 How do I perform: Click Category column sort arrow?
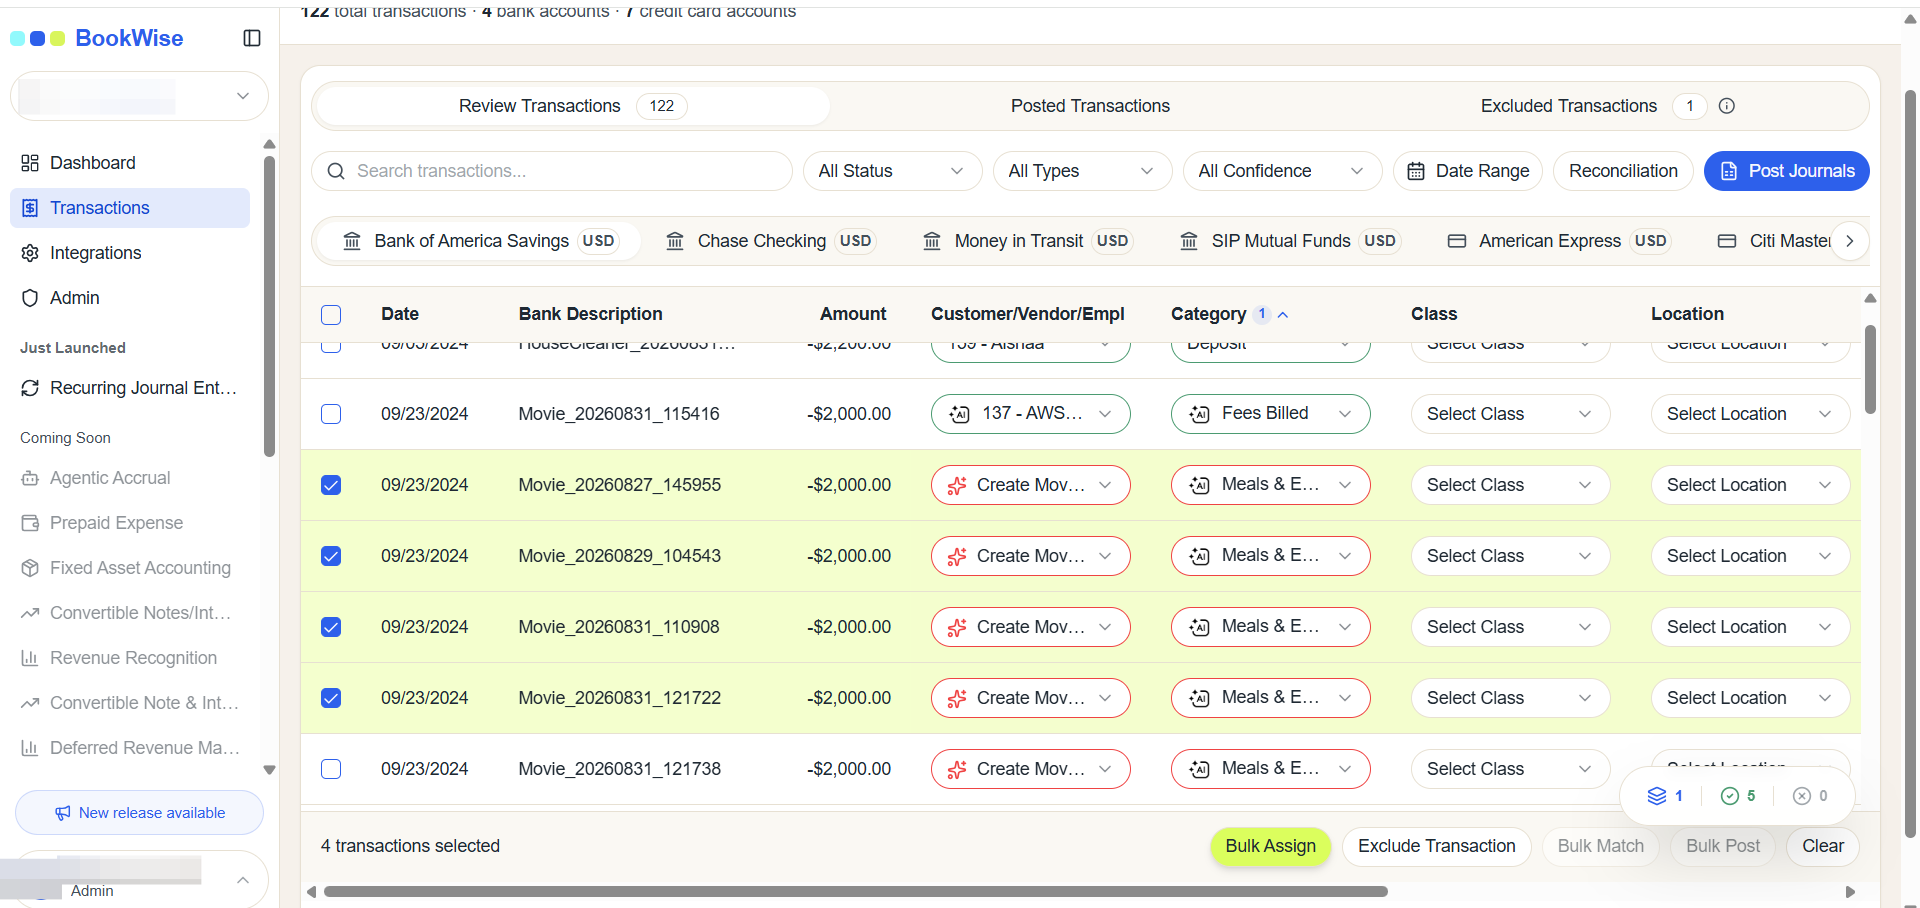1283,314
